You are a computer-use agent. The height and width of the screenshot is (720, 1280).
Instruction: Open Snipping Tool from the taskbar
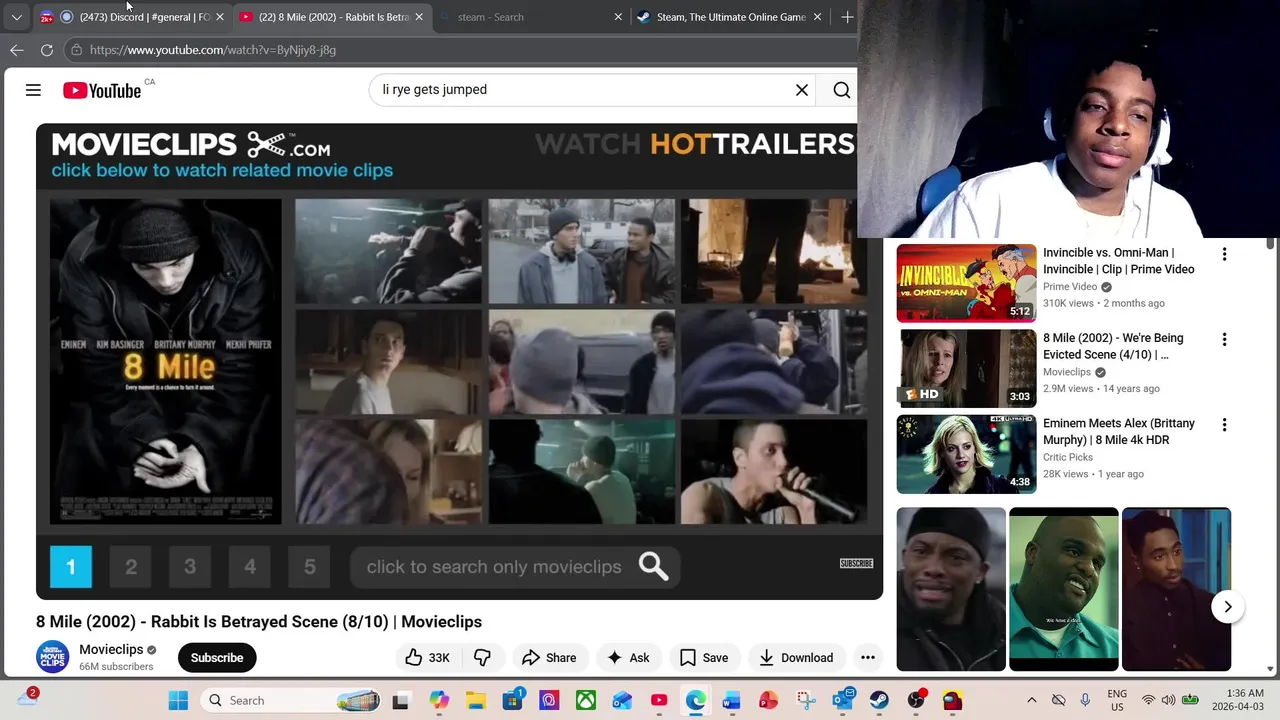806,700
